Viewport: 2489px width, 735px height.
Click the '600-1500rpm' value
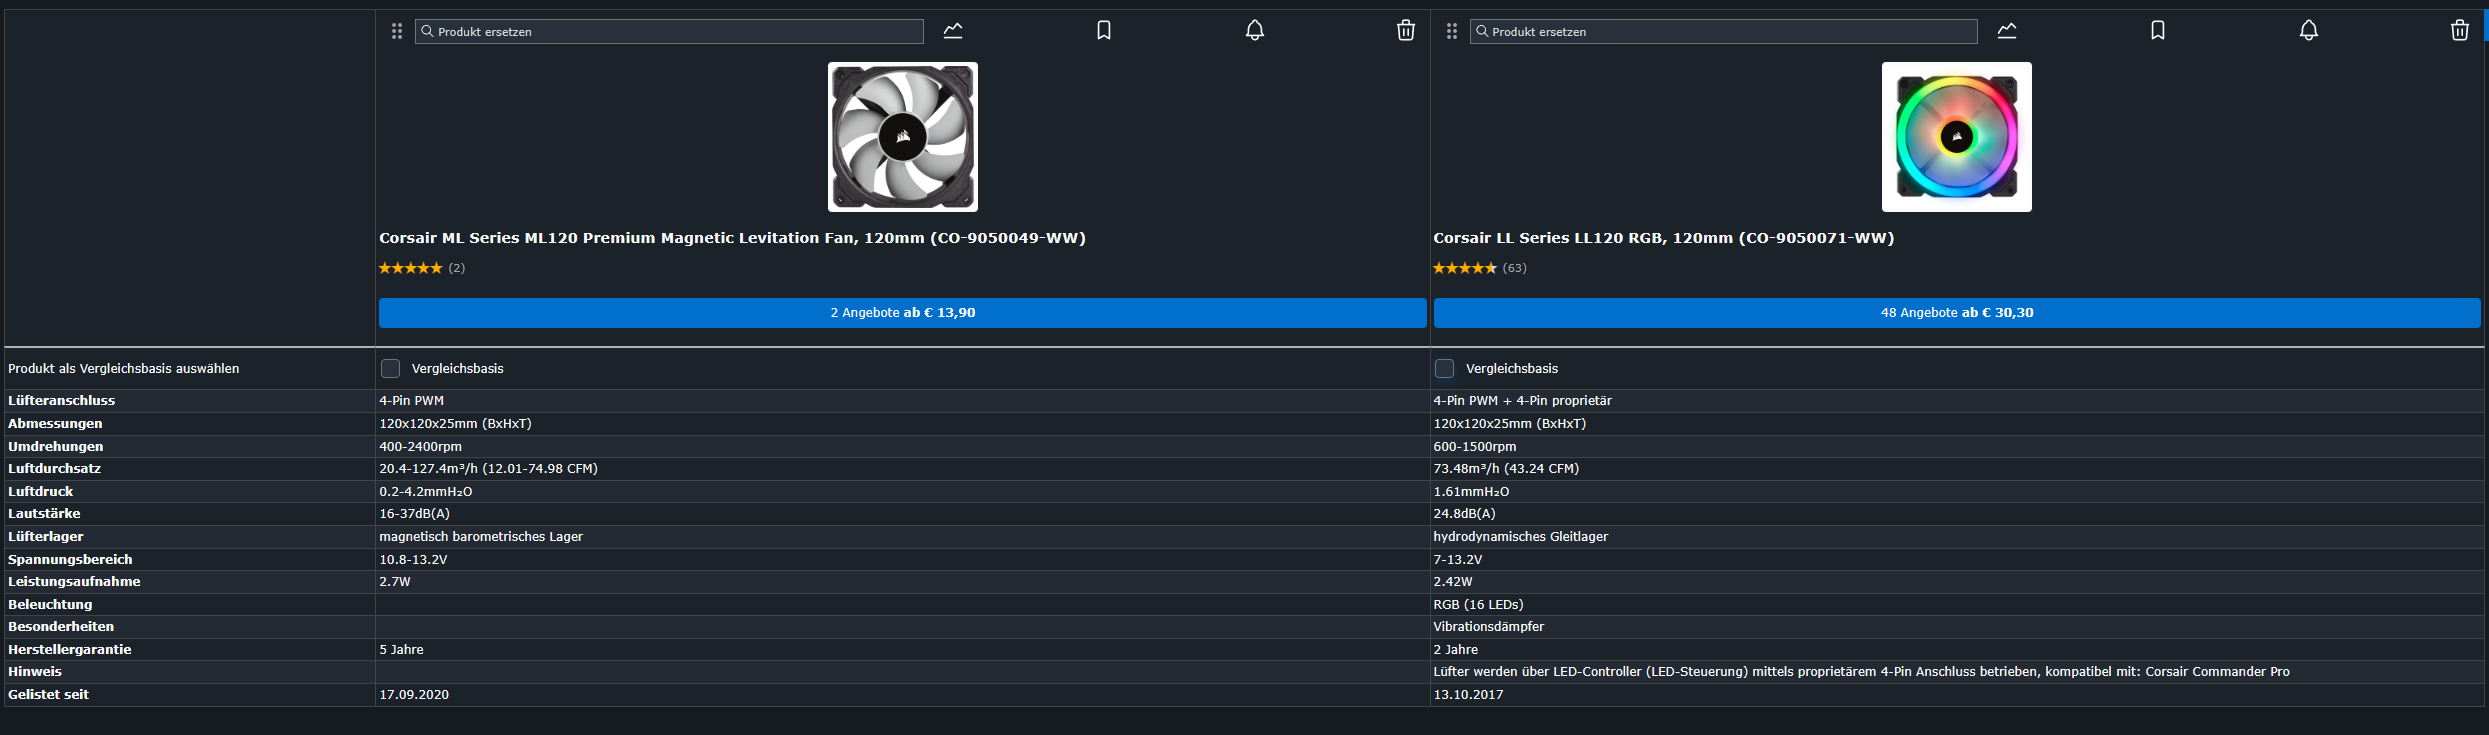[x=1475, y=447]
